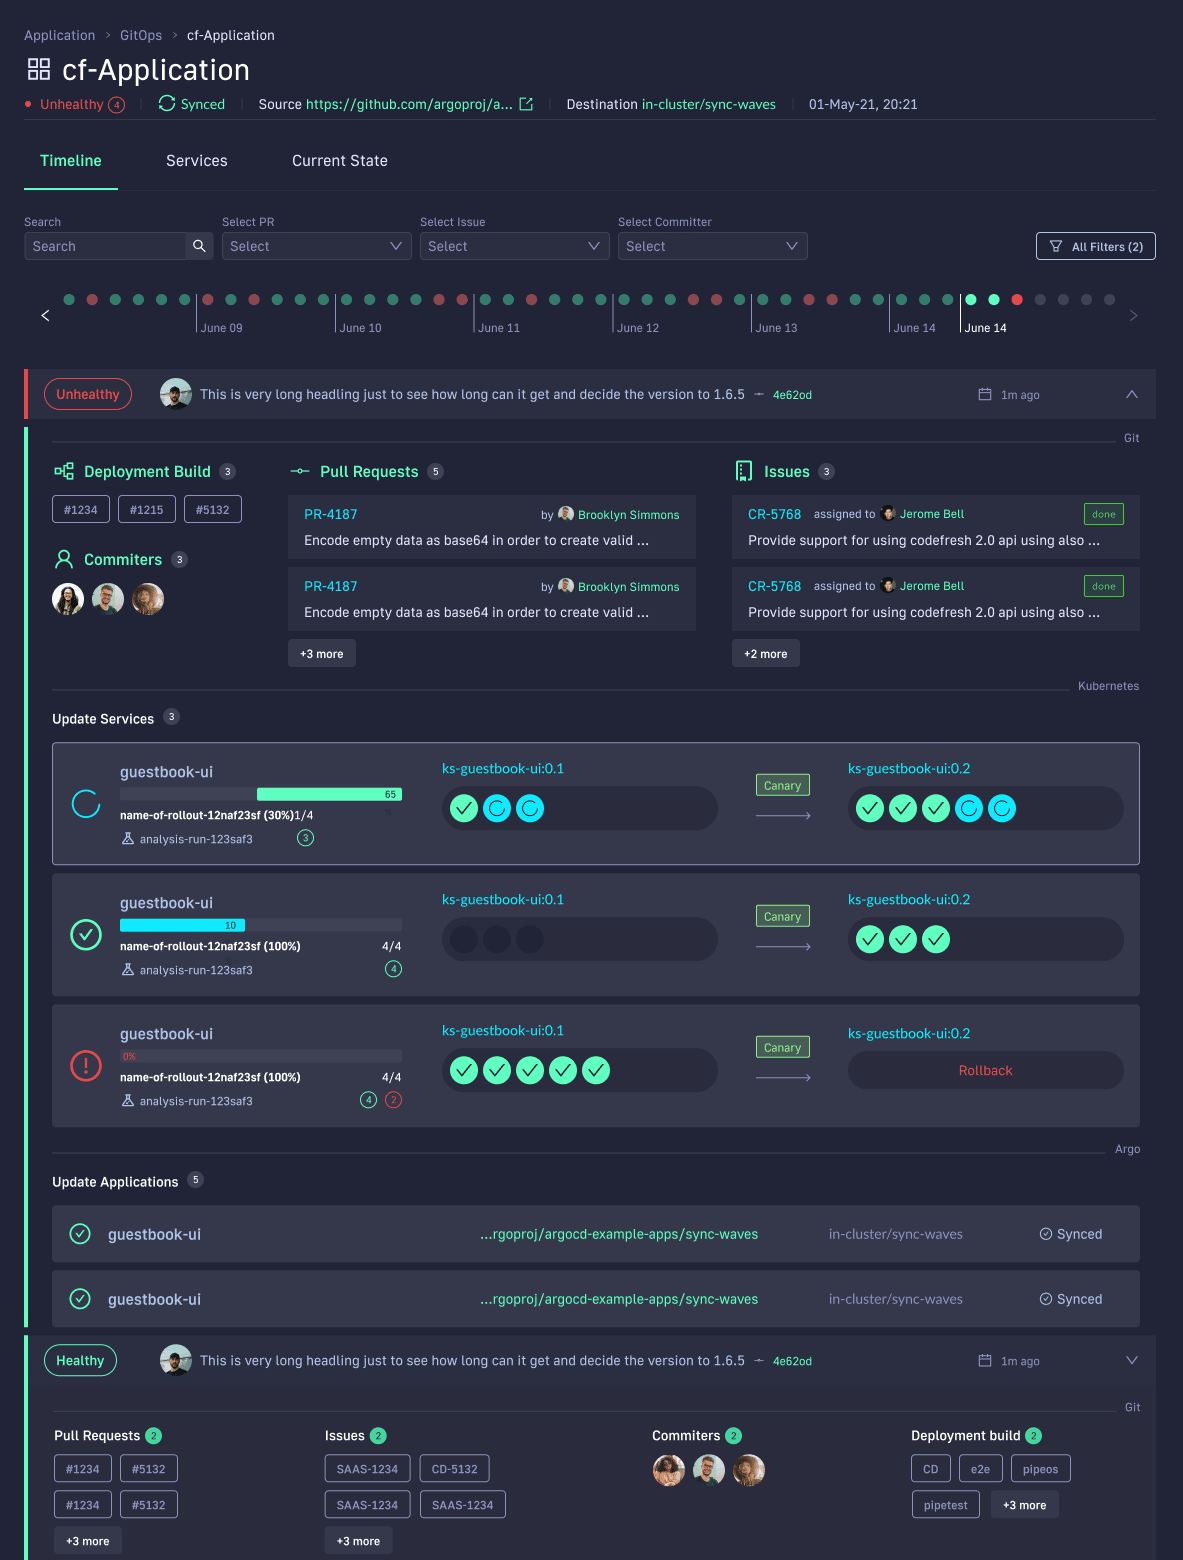Click the Rollback button
Screen dimensions: 1183x1560
[985, 1070]
